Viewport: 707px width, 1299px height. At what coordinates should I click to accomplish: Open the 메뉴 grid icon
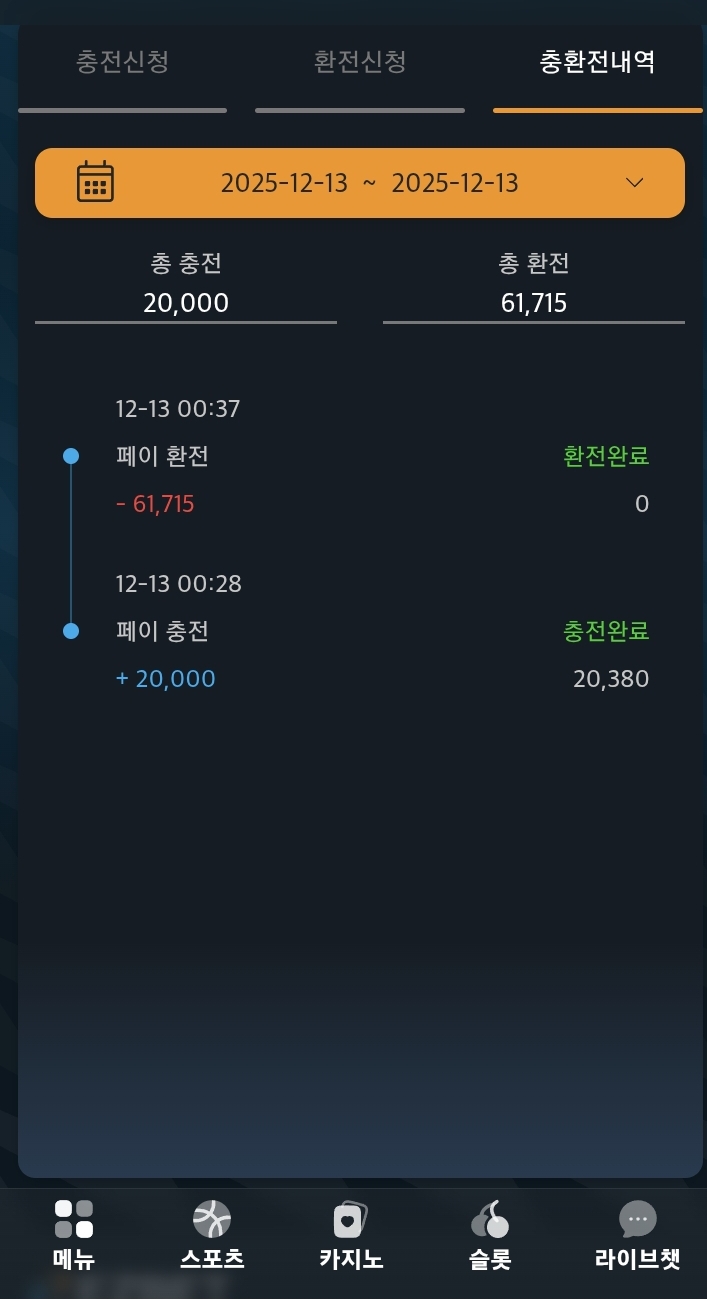coord(74,1219)
